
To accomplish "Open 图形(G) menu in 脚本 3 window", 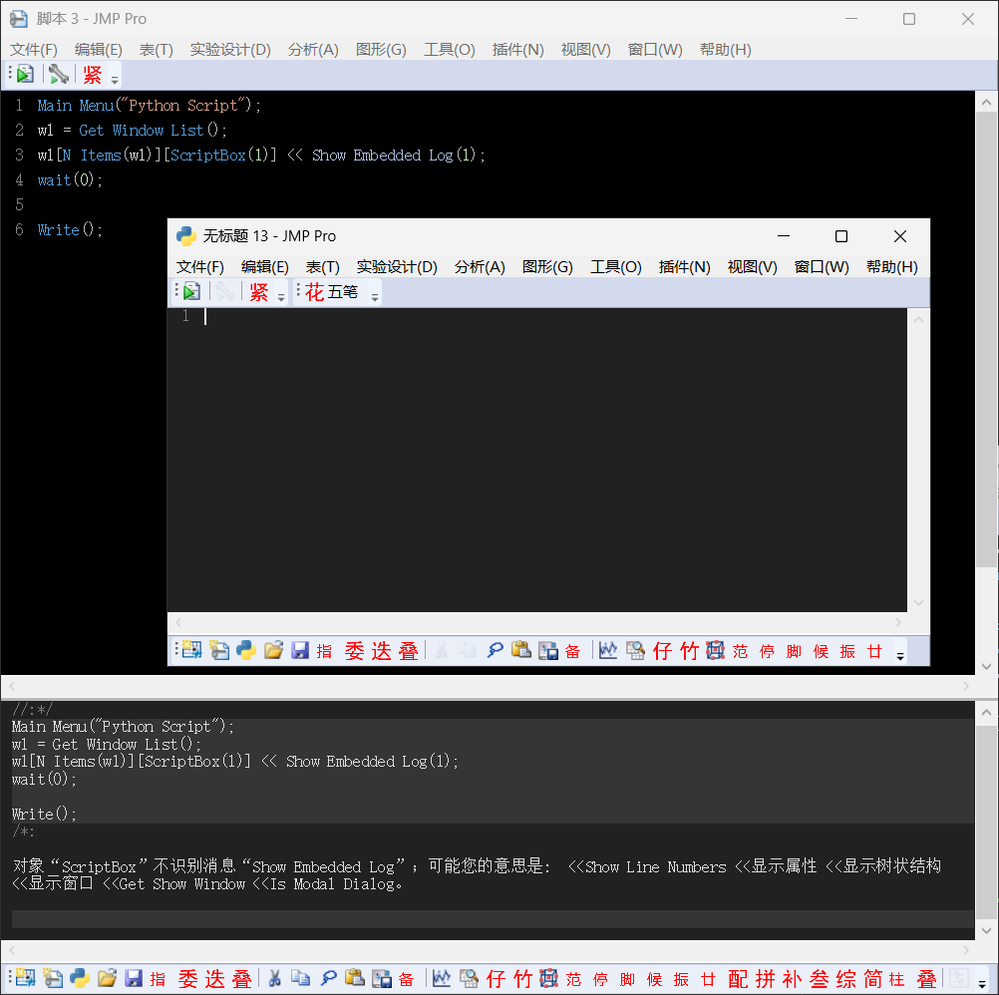I will point(381,50).
